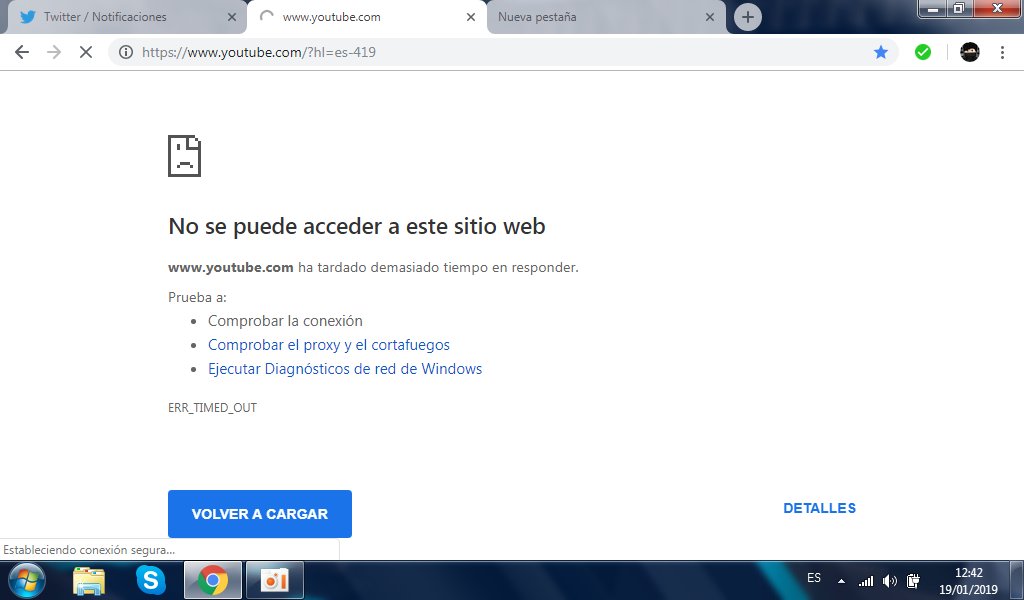Click the error heading No se puede acceder

357,226
